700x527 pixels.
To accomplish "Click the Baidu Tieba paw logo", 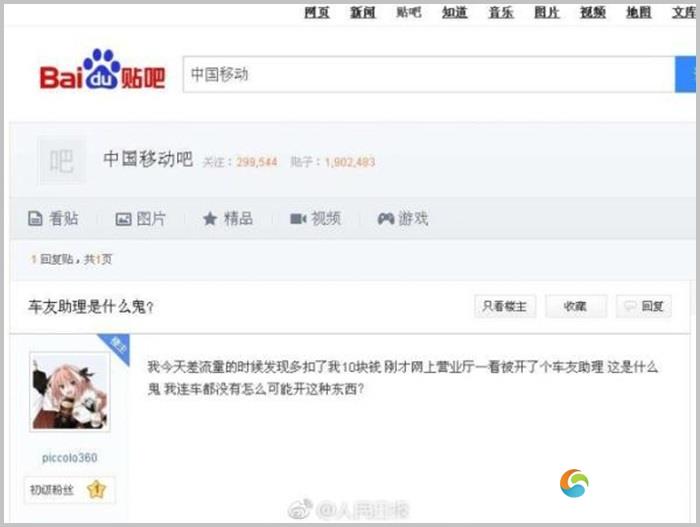I will pos(102,69).
